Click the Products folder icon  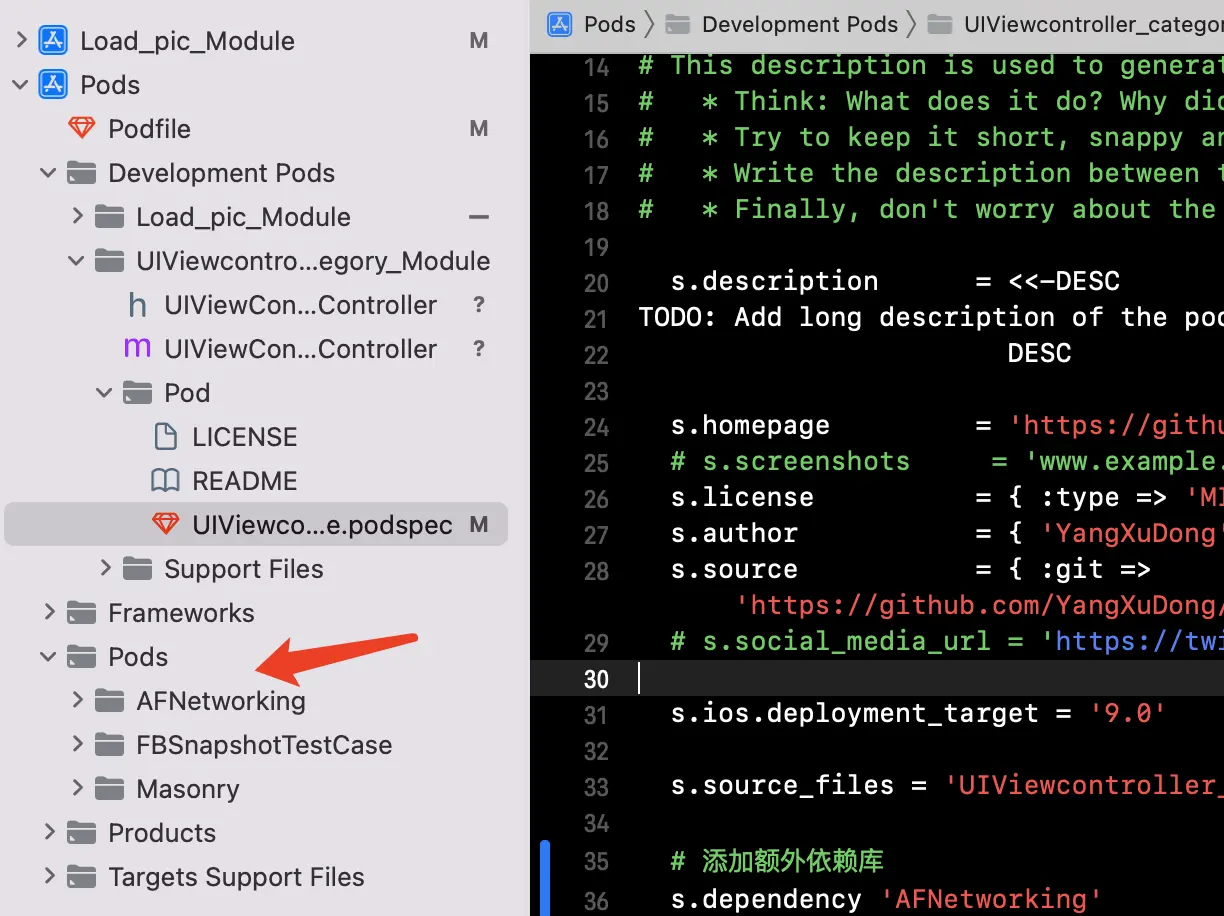click(81, 833)
